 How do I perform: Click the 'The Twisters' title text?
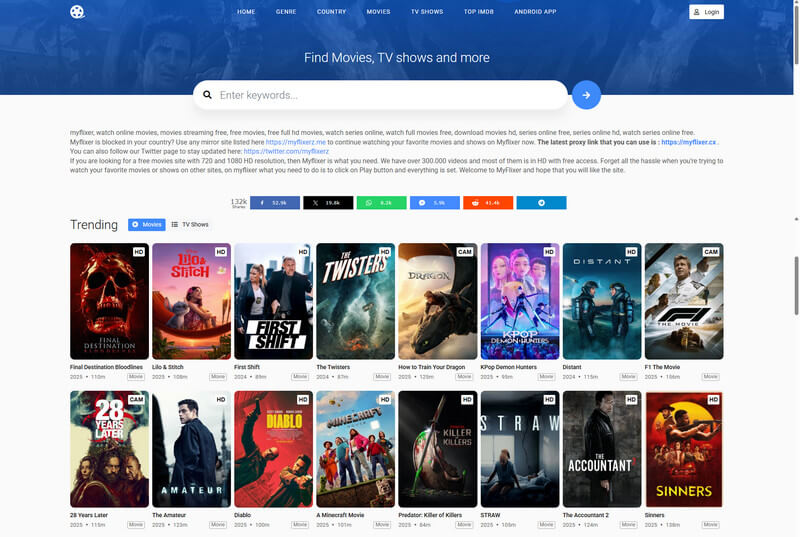coord(333,367)
